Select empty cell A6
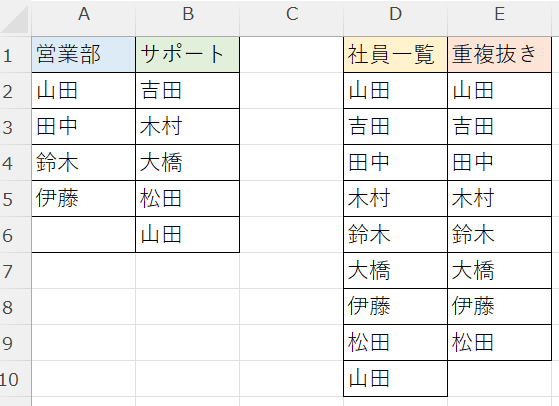Screen dimensions: 559x406 tap(83, 235)
